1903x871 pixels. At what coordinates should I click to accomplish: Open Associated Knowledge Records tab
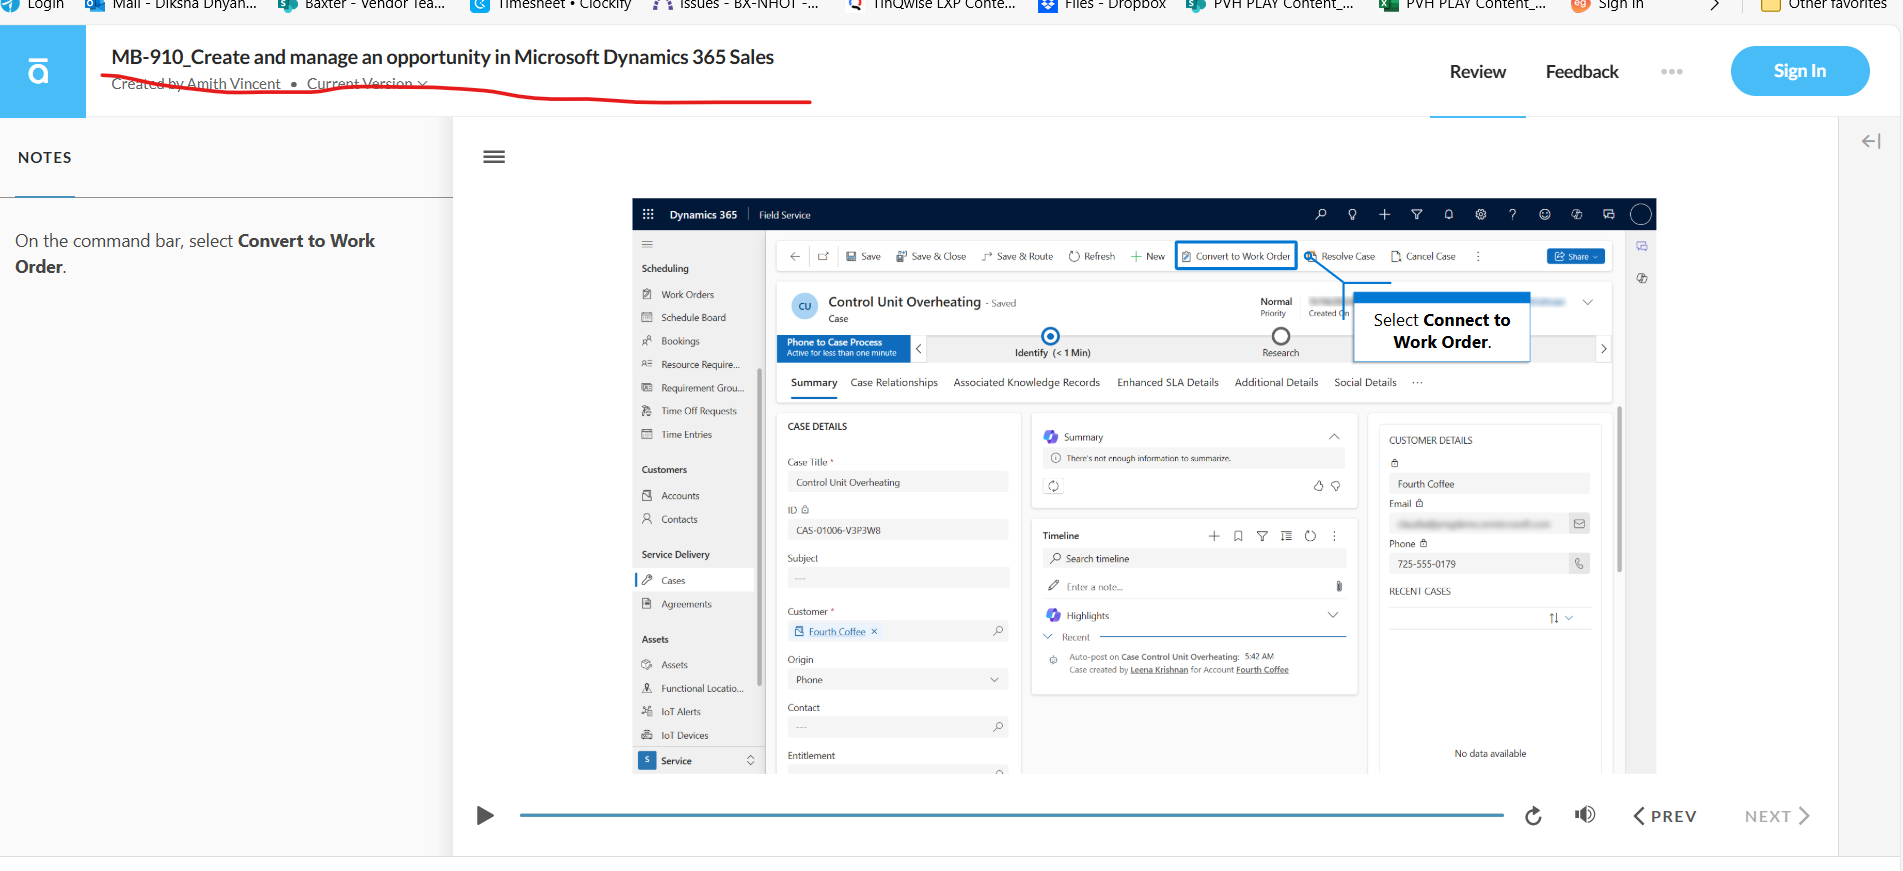pyautogui.click(x=1026, y=383)
